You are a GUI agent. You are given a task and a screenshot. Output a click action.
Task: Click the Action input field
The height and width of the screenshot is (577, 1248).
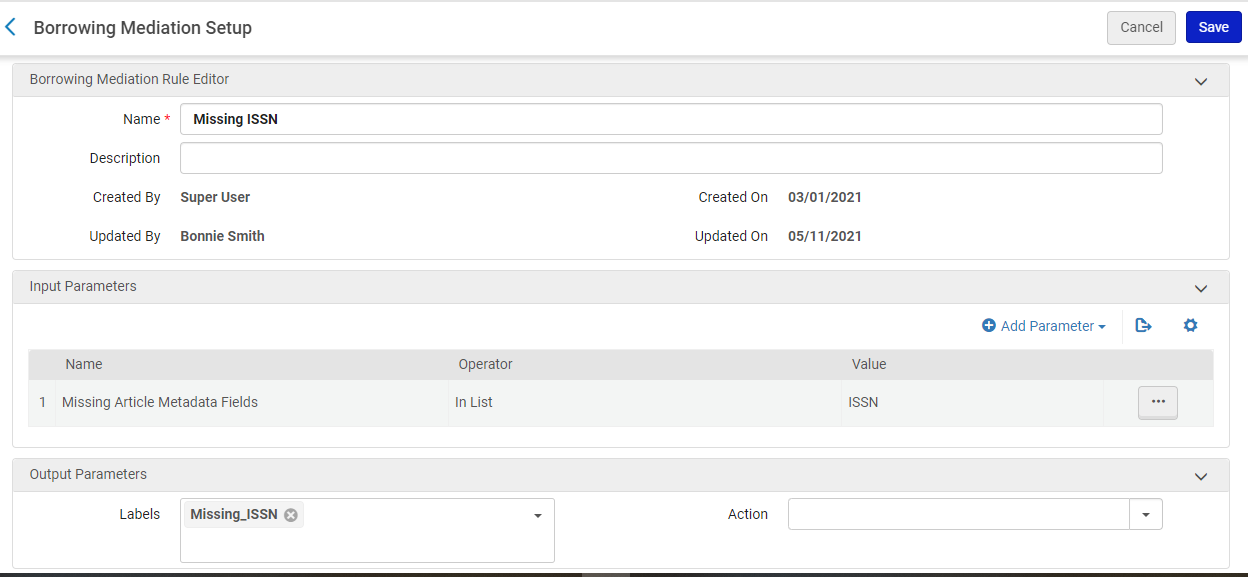tap(959, 515)
